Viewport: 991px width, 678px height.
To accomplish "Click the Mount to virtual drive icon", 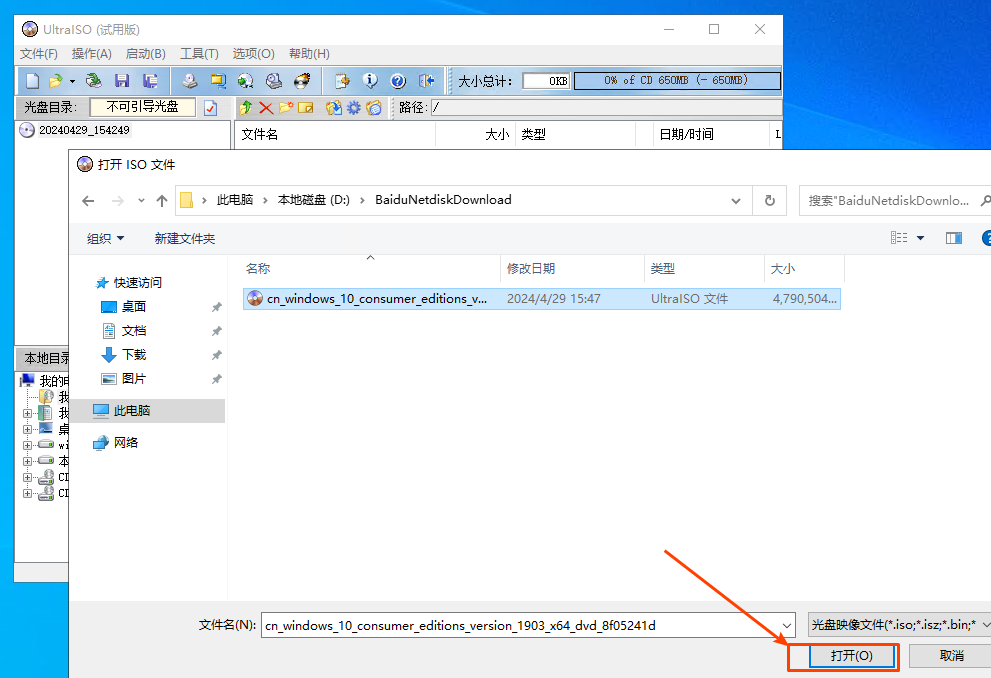I will point(274,81).
